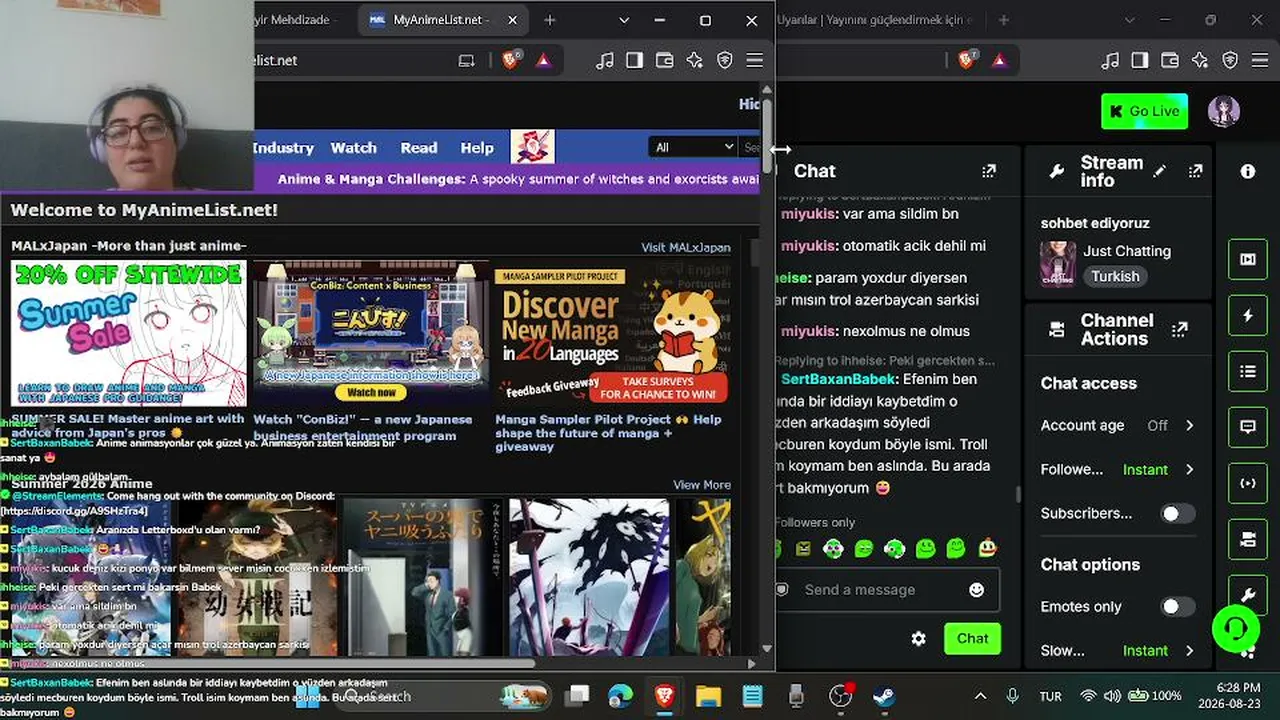Open the Discover New Manga banner image
Viewport: 1280px width, 720px height.
(612, 333)
